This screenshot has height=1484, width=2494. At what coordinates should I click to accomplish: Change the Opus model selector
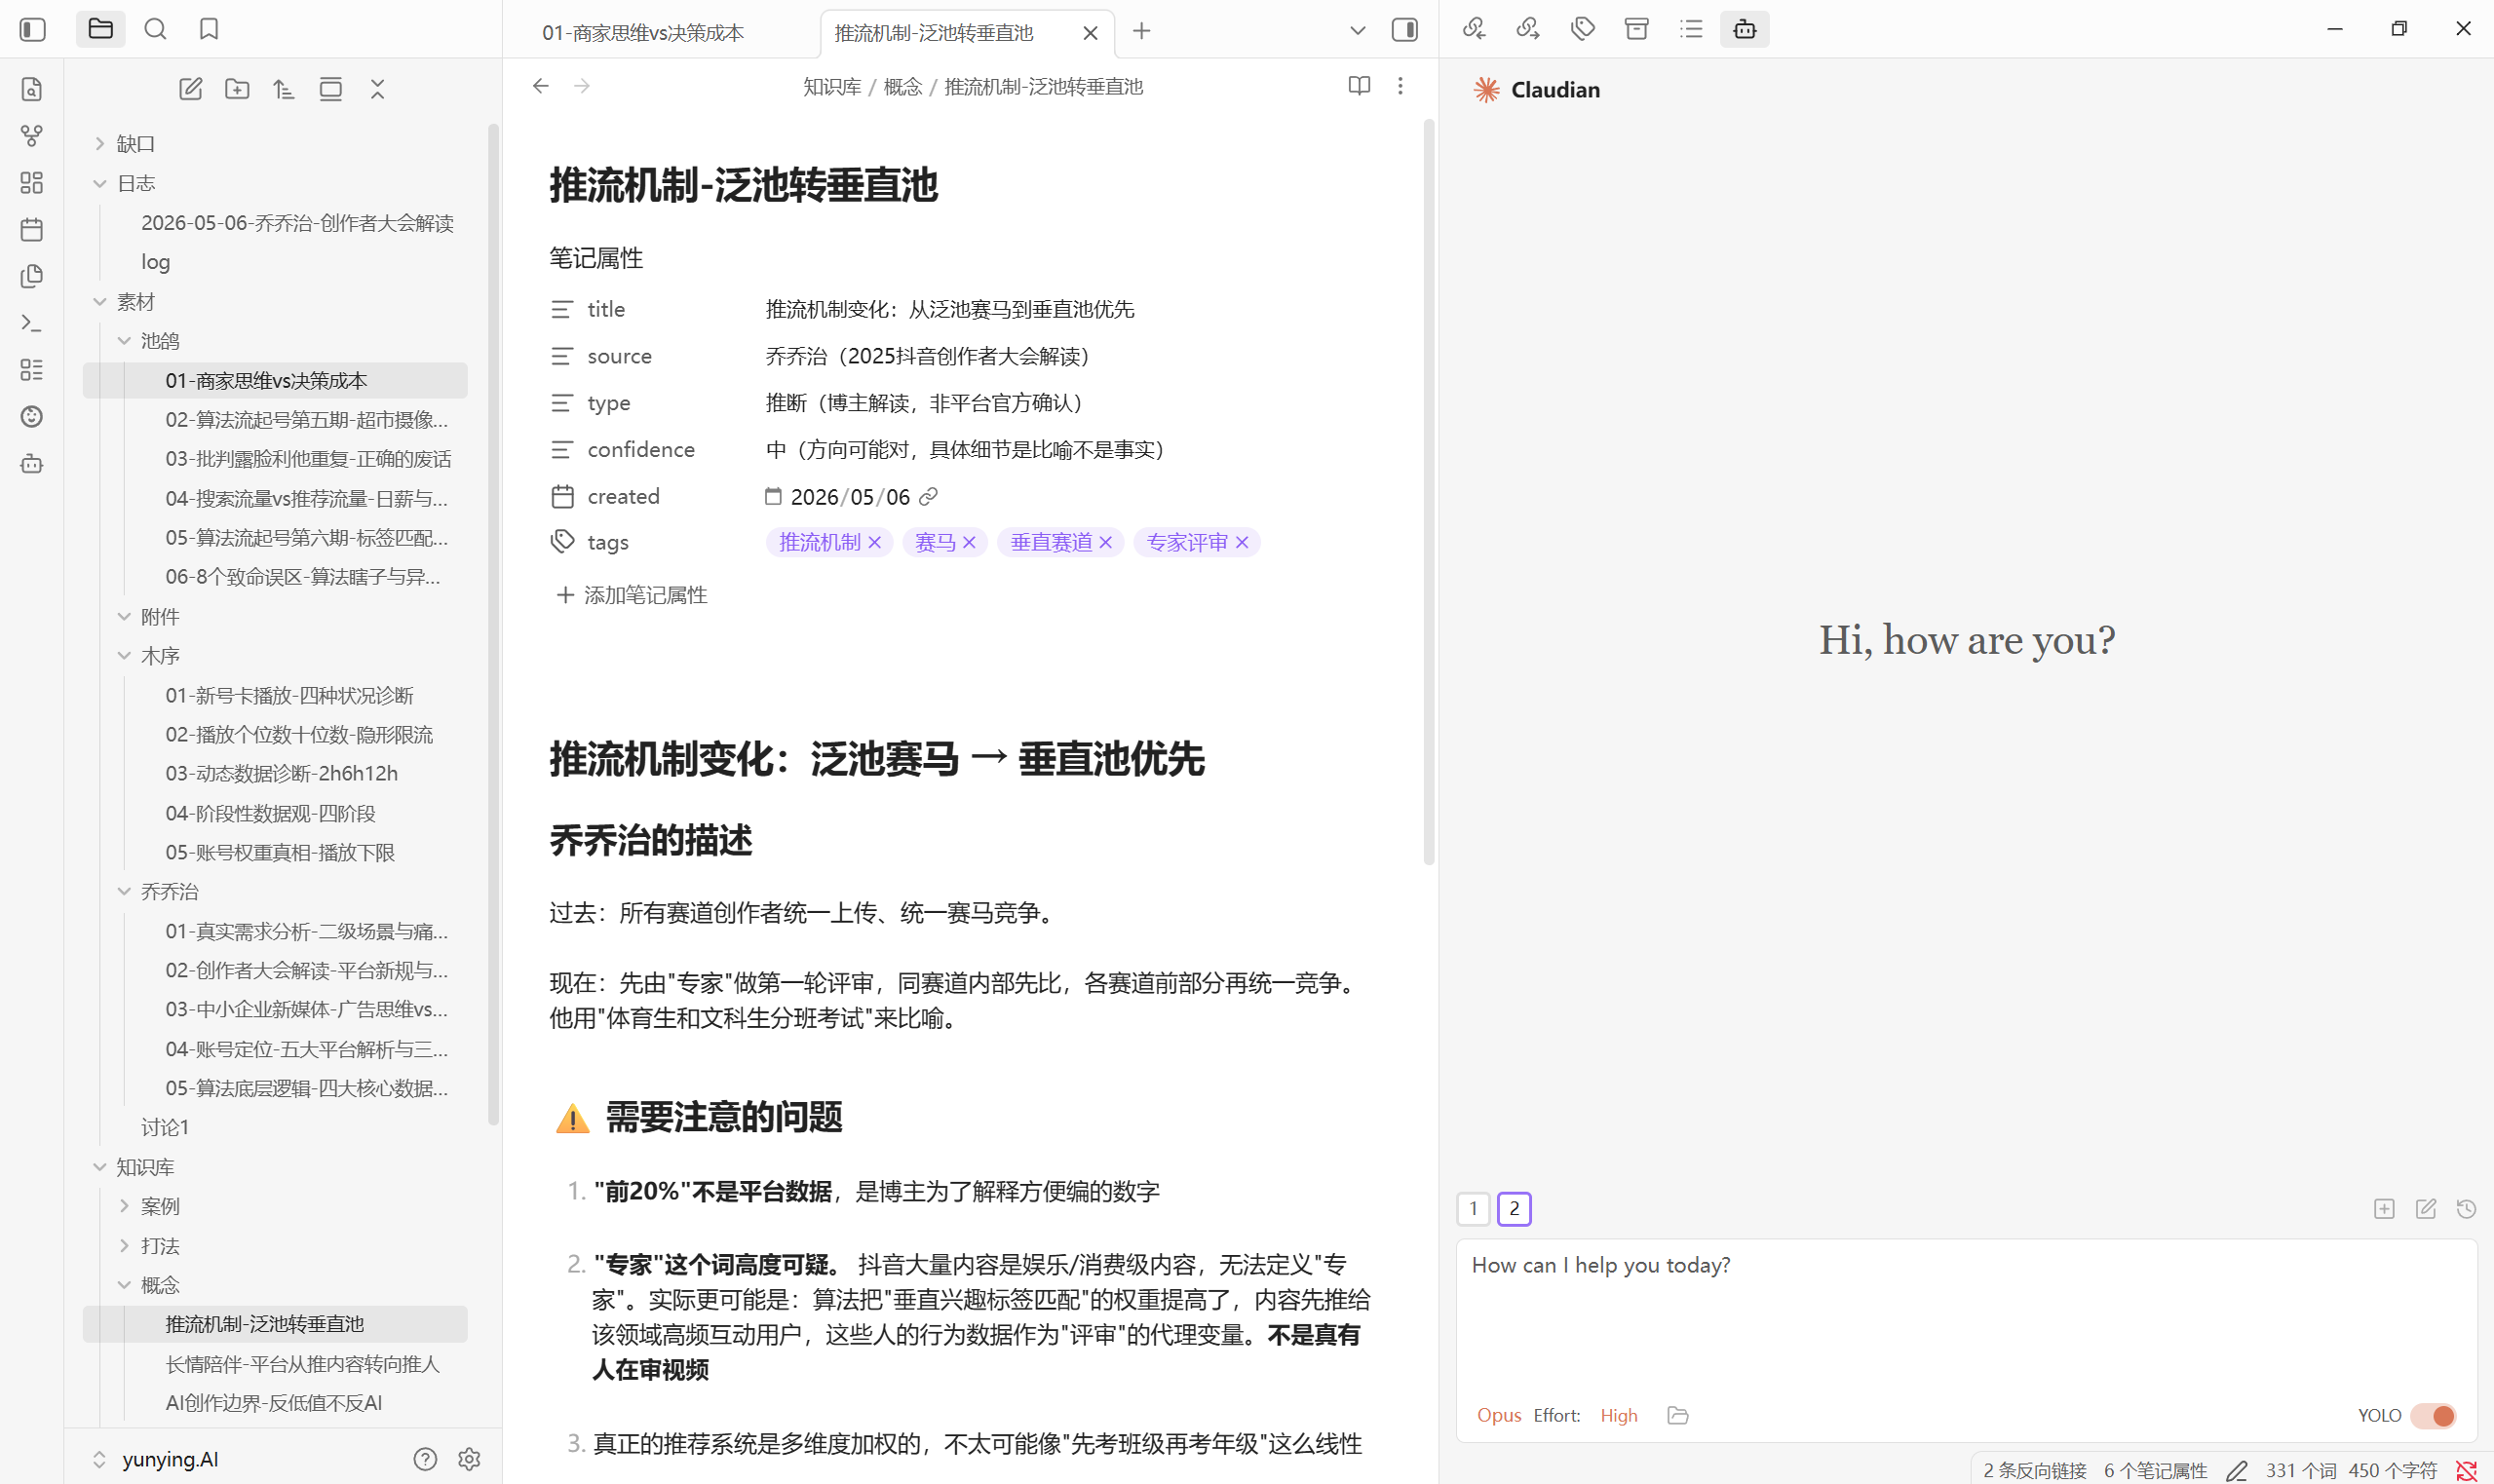[1499, 1415]
